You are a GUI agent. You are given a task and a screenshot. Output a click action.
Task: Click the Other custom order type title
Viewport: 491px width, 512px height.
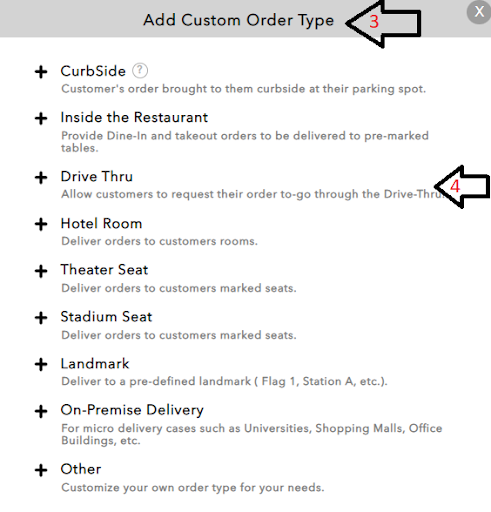point(81,469)
